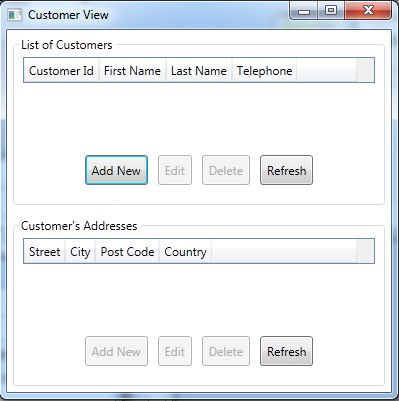
Task: Close the Customer View window
Action: (x=368, y=11)
